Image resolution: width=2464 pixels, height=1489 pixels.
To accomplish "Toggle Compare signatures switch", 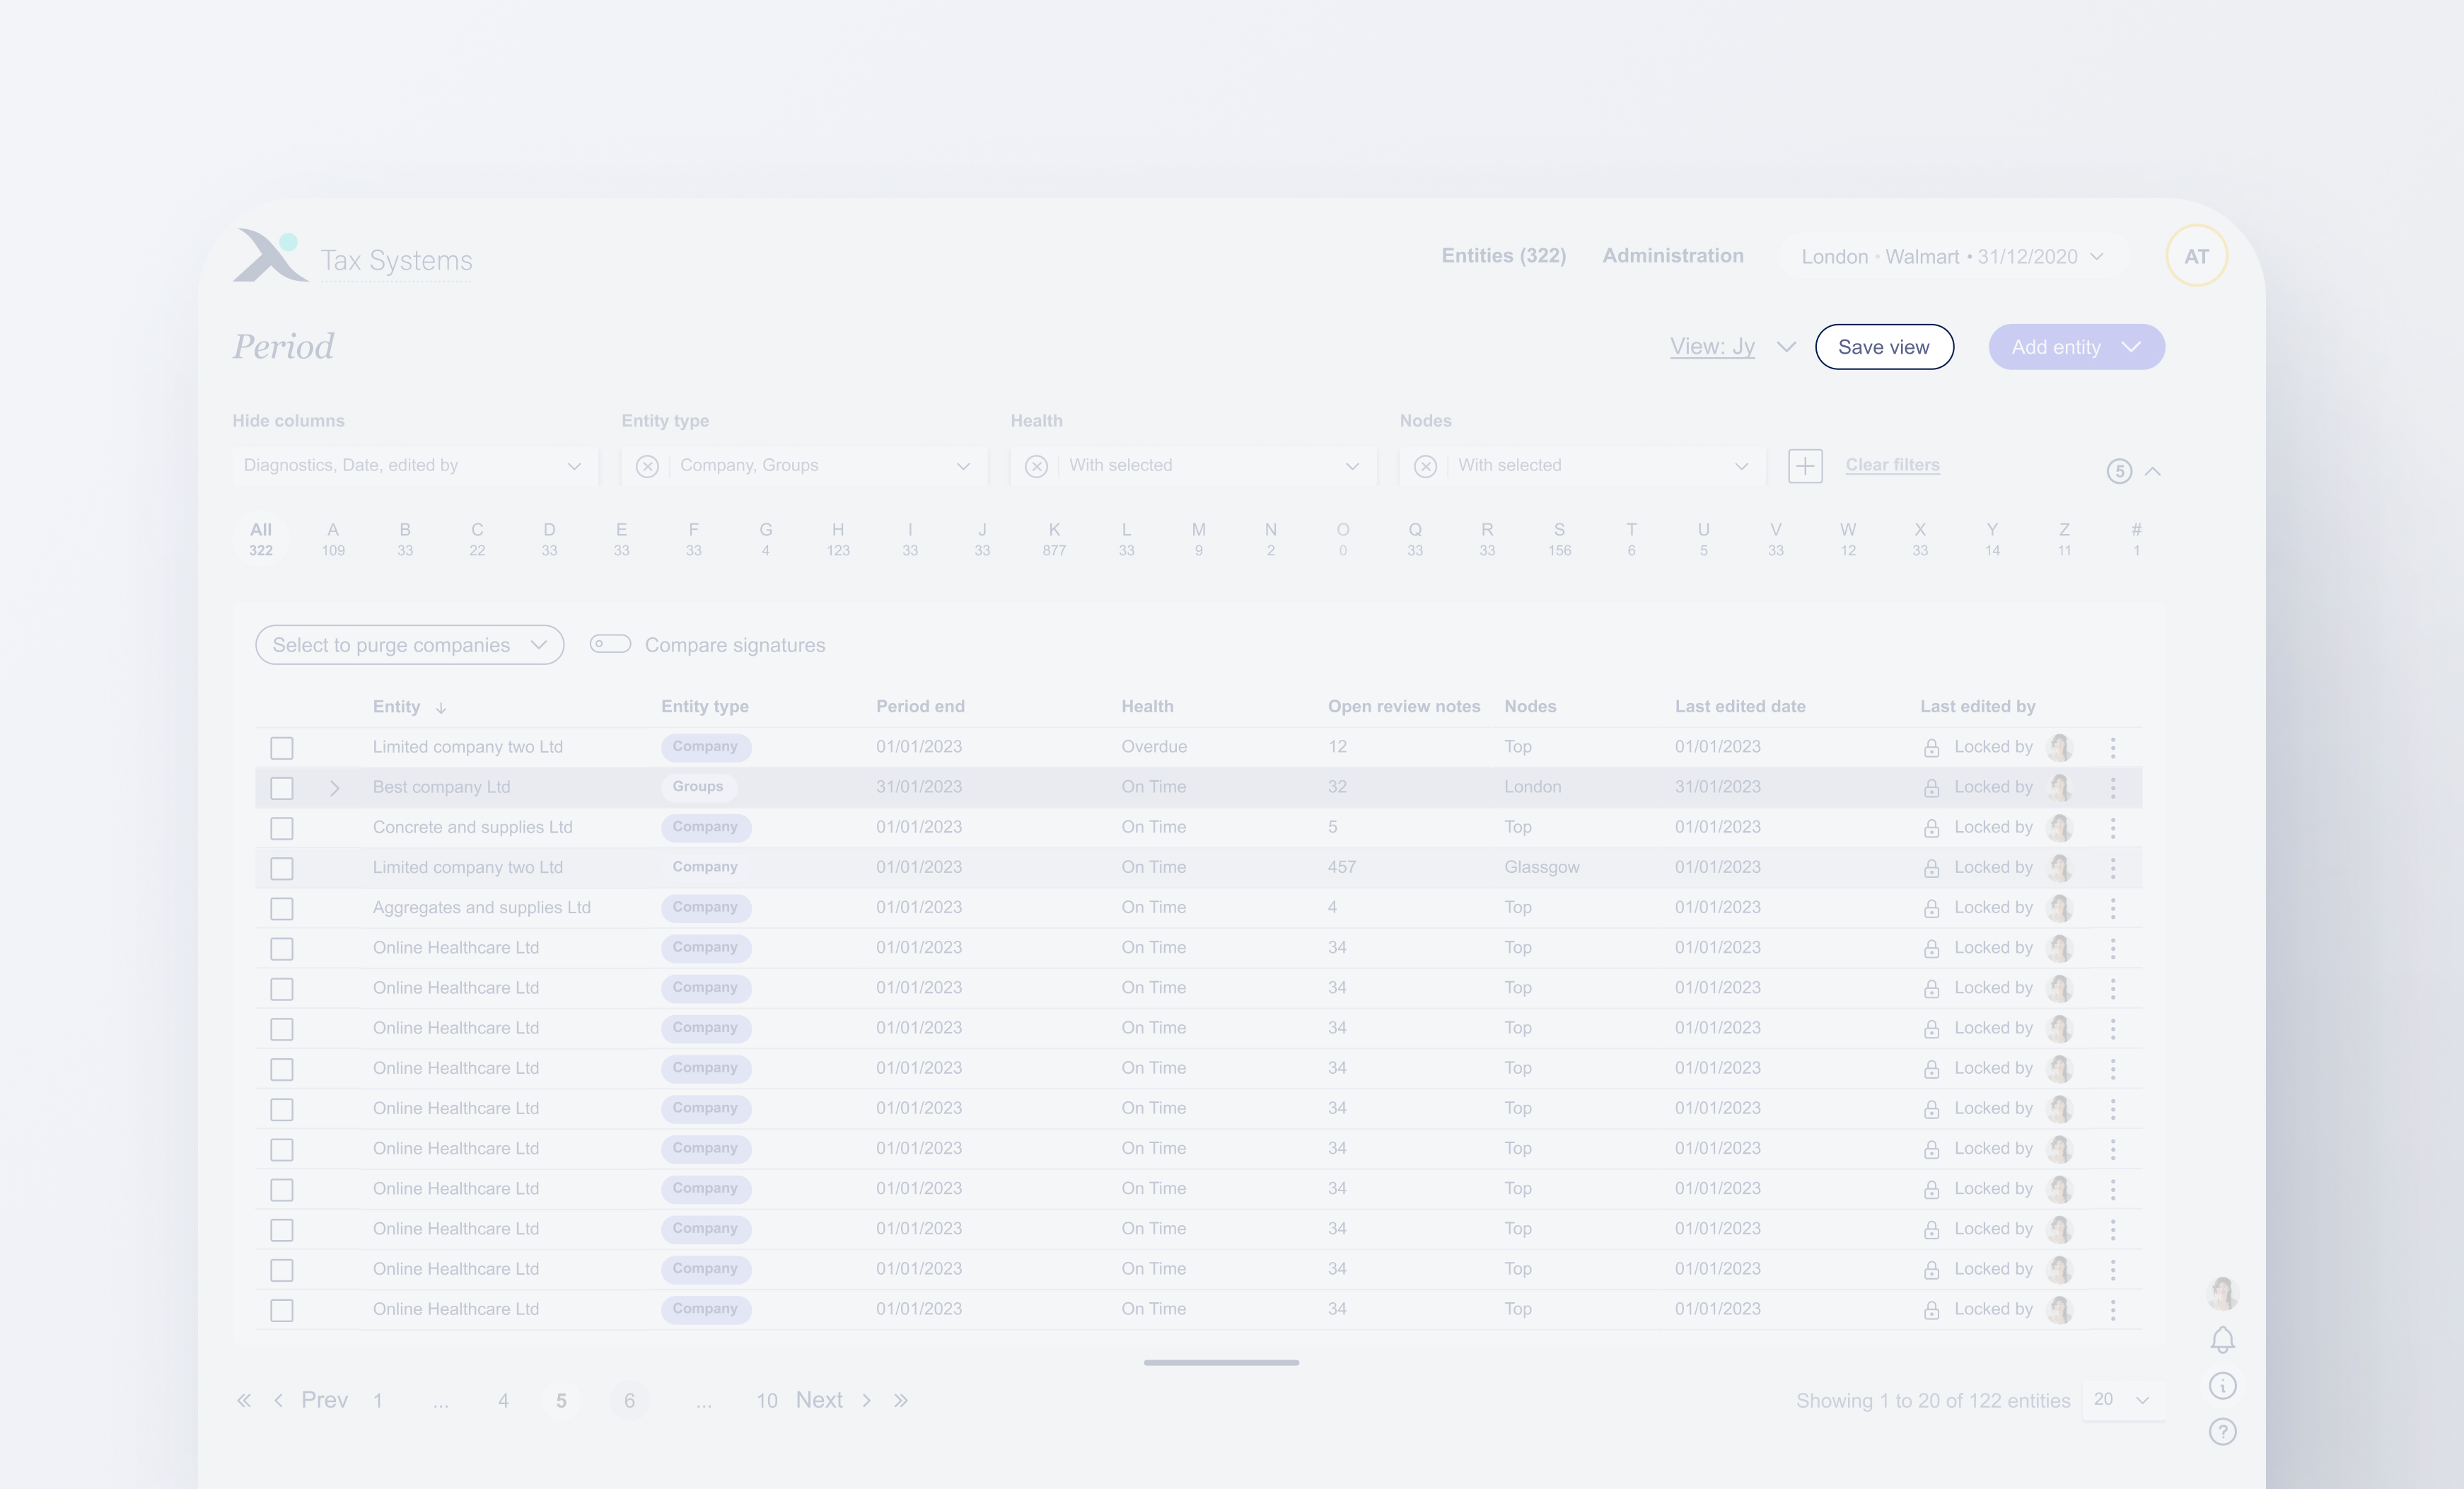I will (610, 644).
